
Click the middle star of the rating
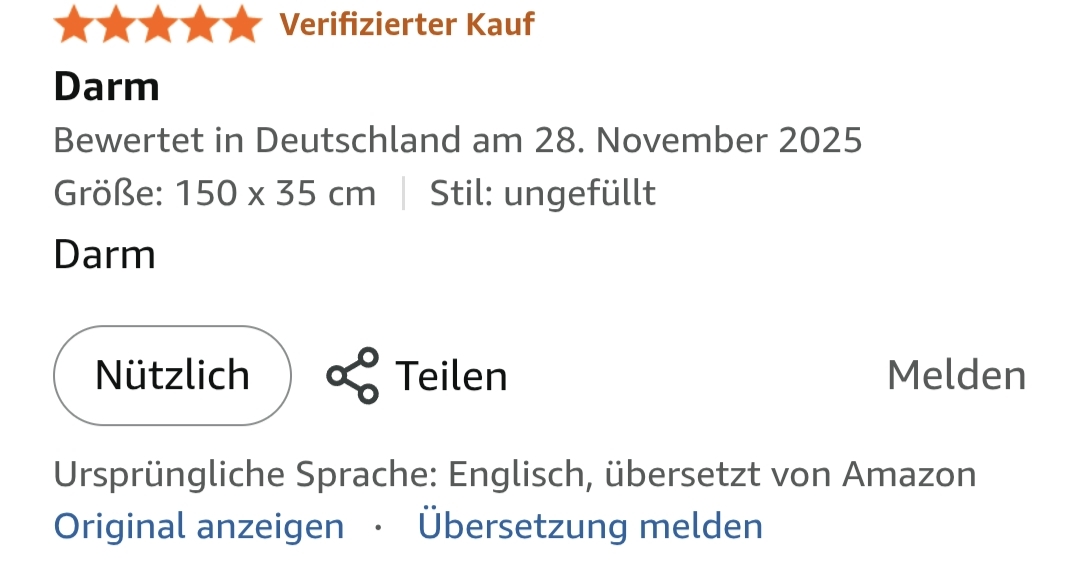pos(158,24)
